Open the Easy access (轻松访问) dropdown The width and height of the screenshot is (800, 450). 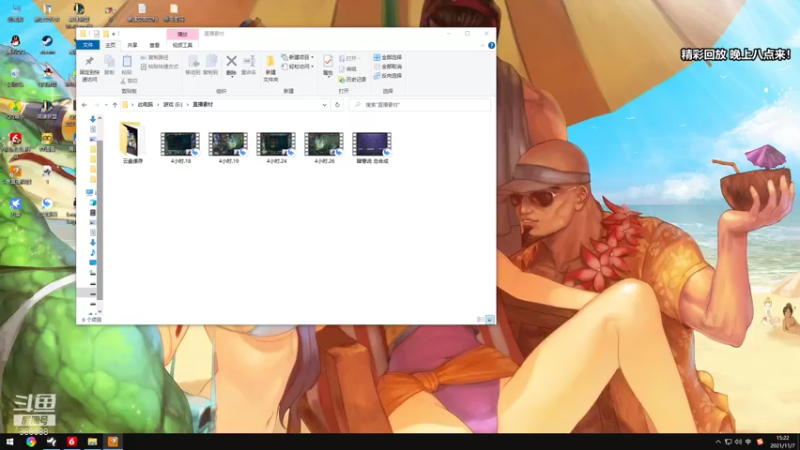(298, 66)
